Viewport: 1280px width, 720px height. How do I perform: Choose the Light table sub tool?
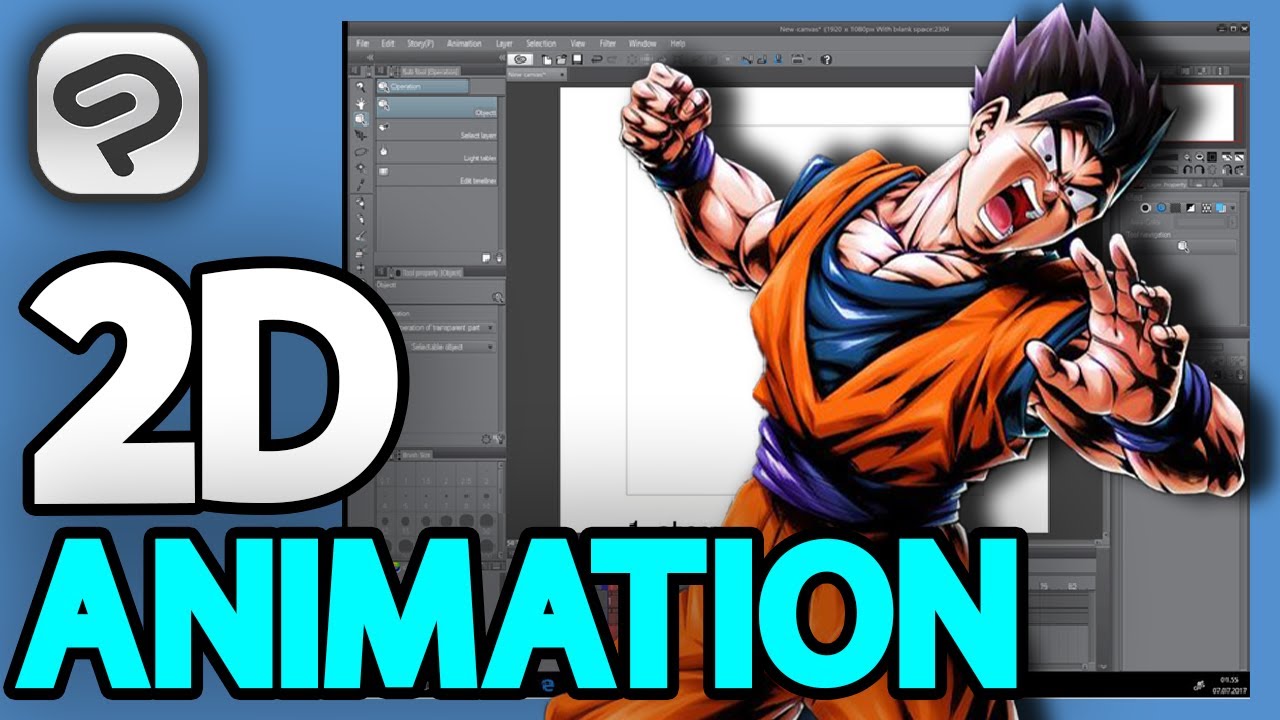(x=436, y=153)
